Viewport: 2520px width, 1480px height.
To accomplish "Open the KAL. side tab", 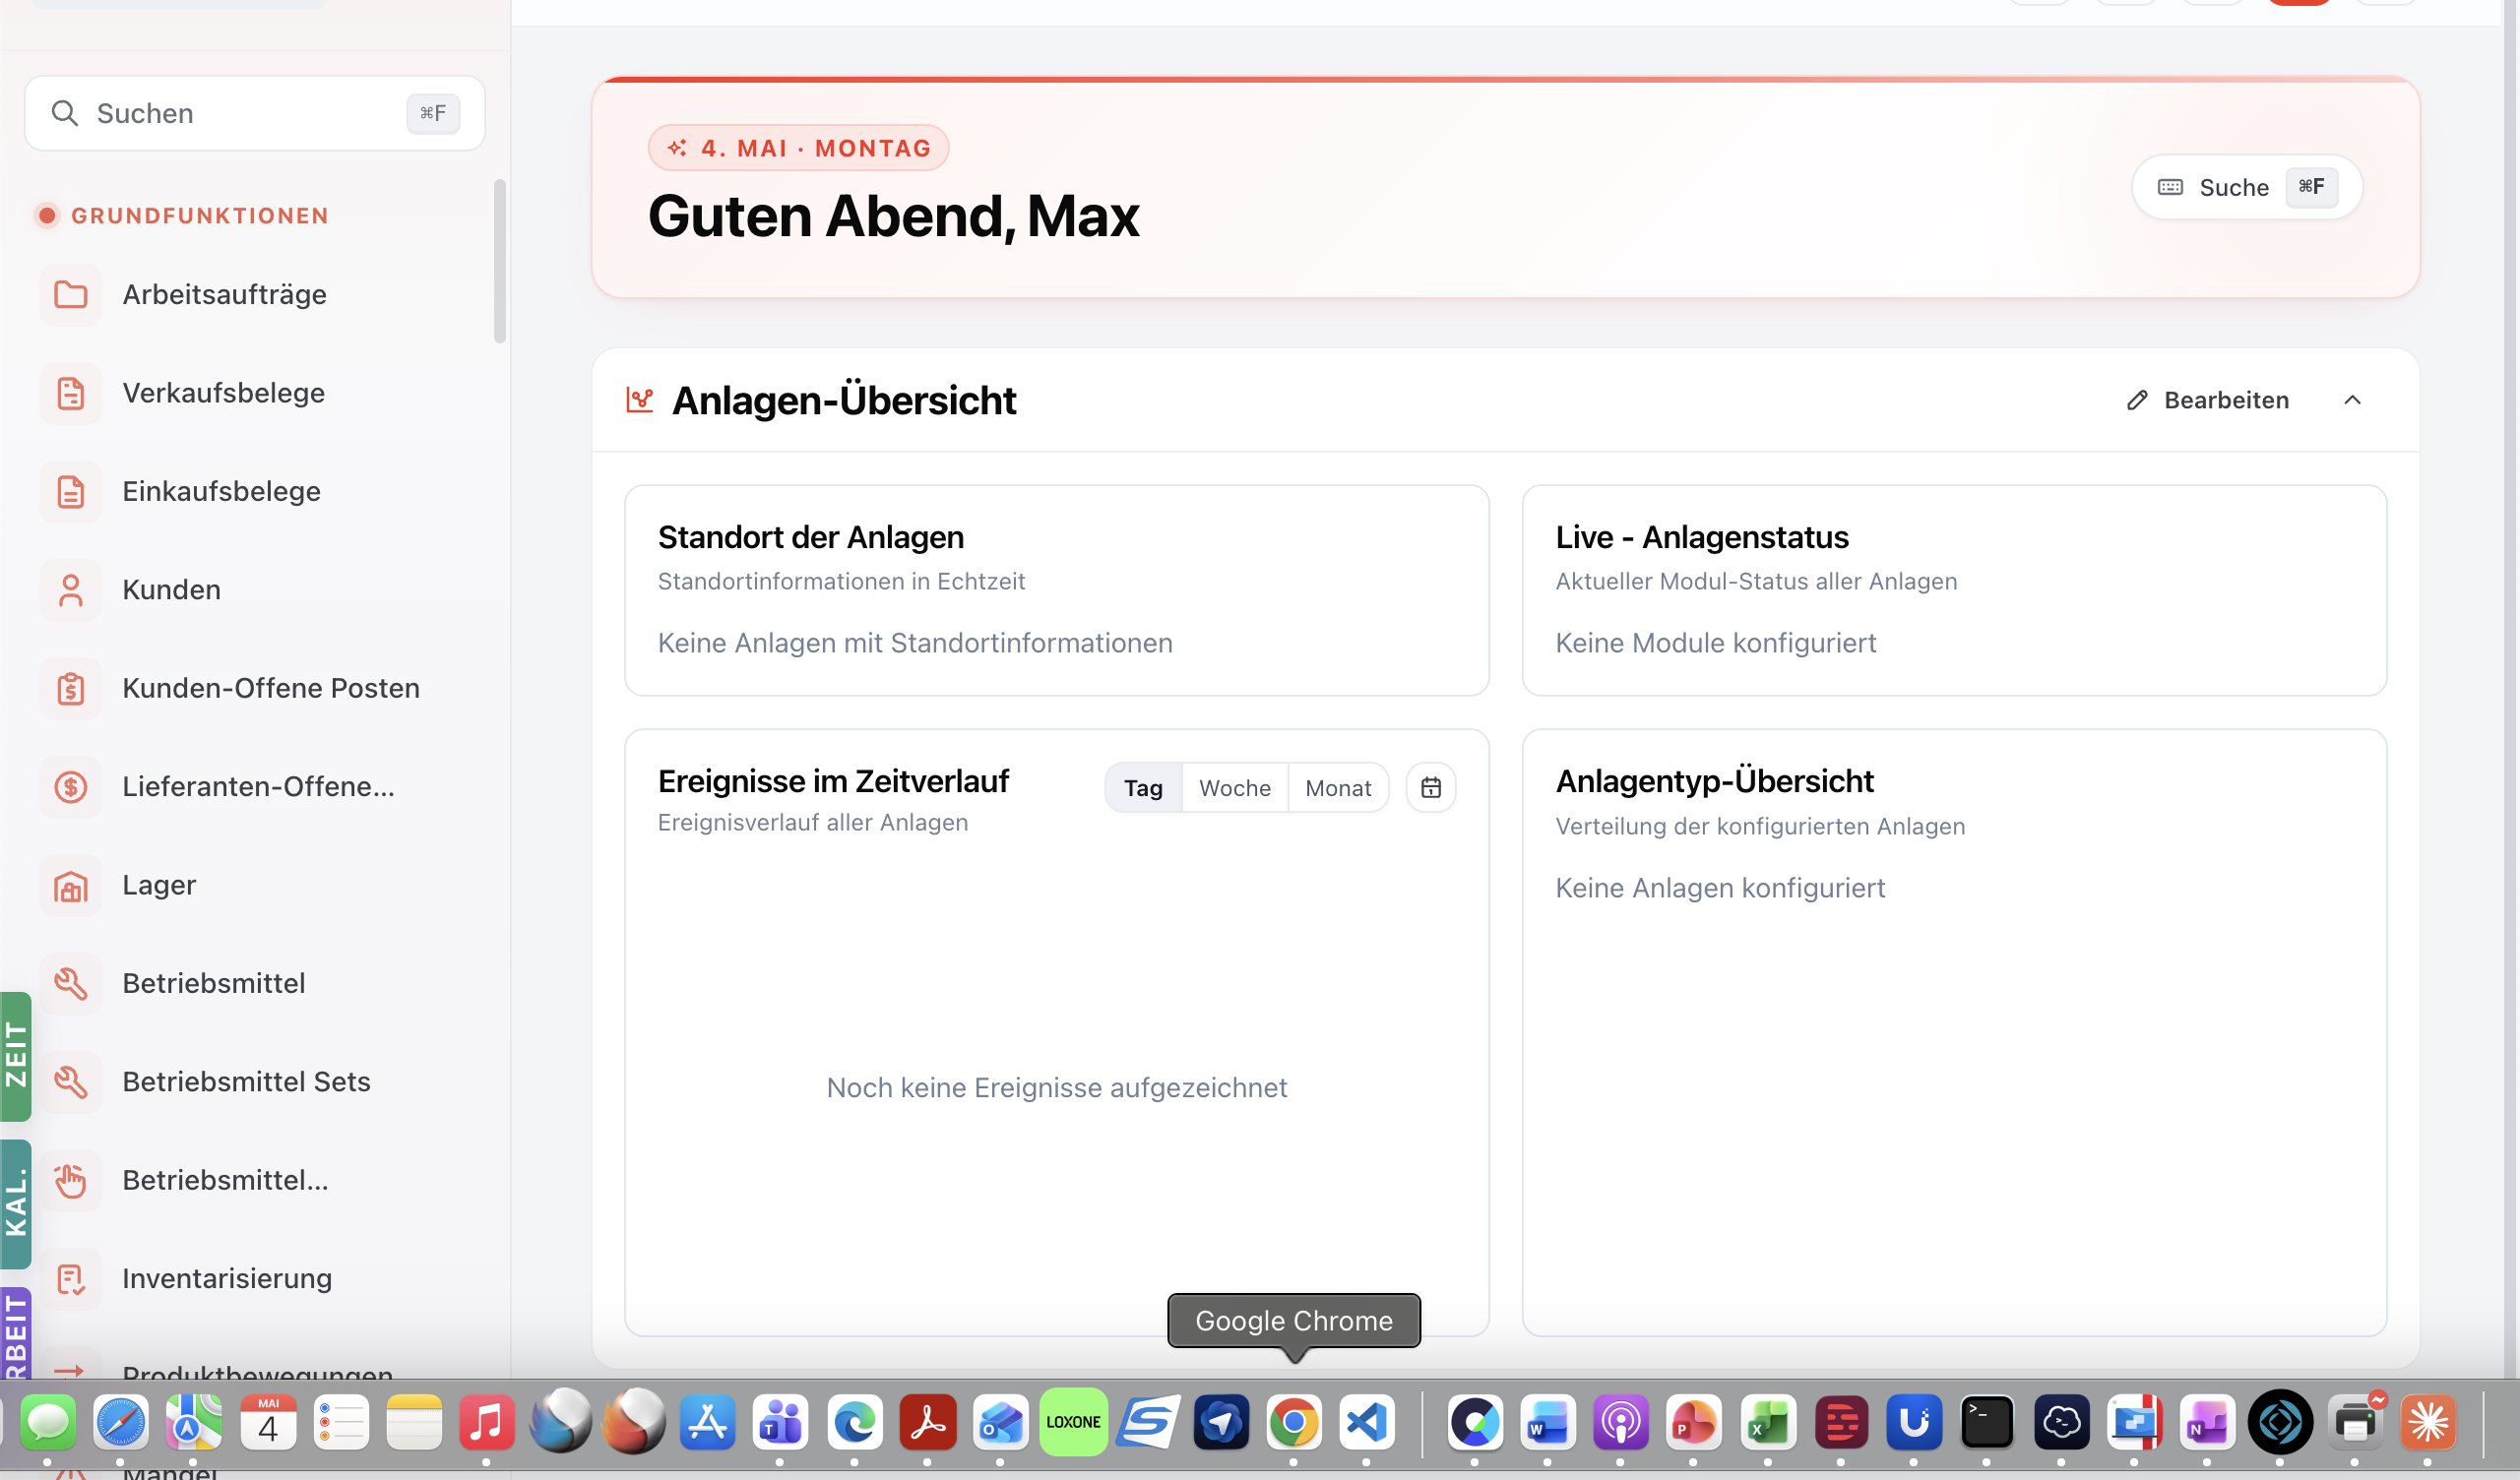I will [x=15, y=1204].
